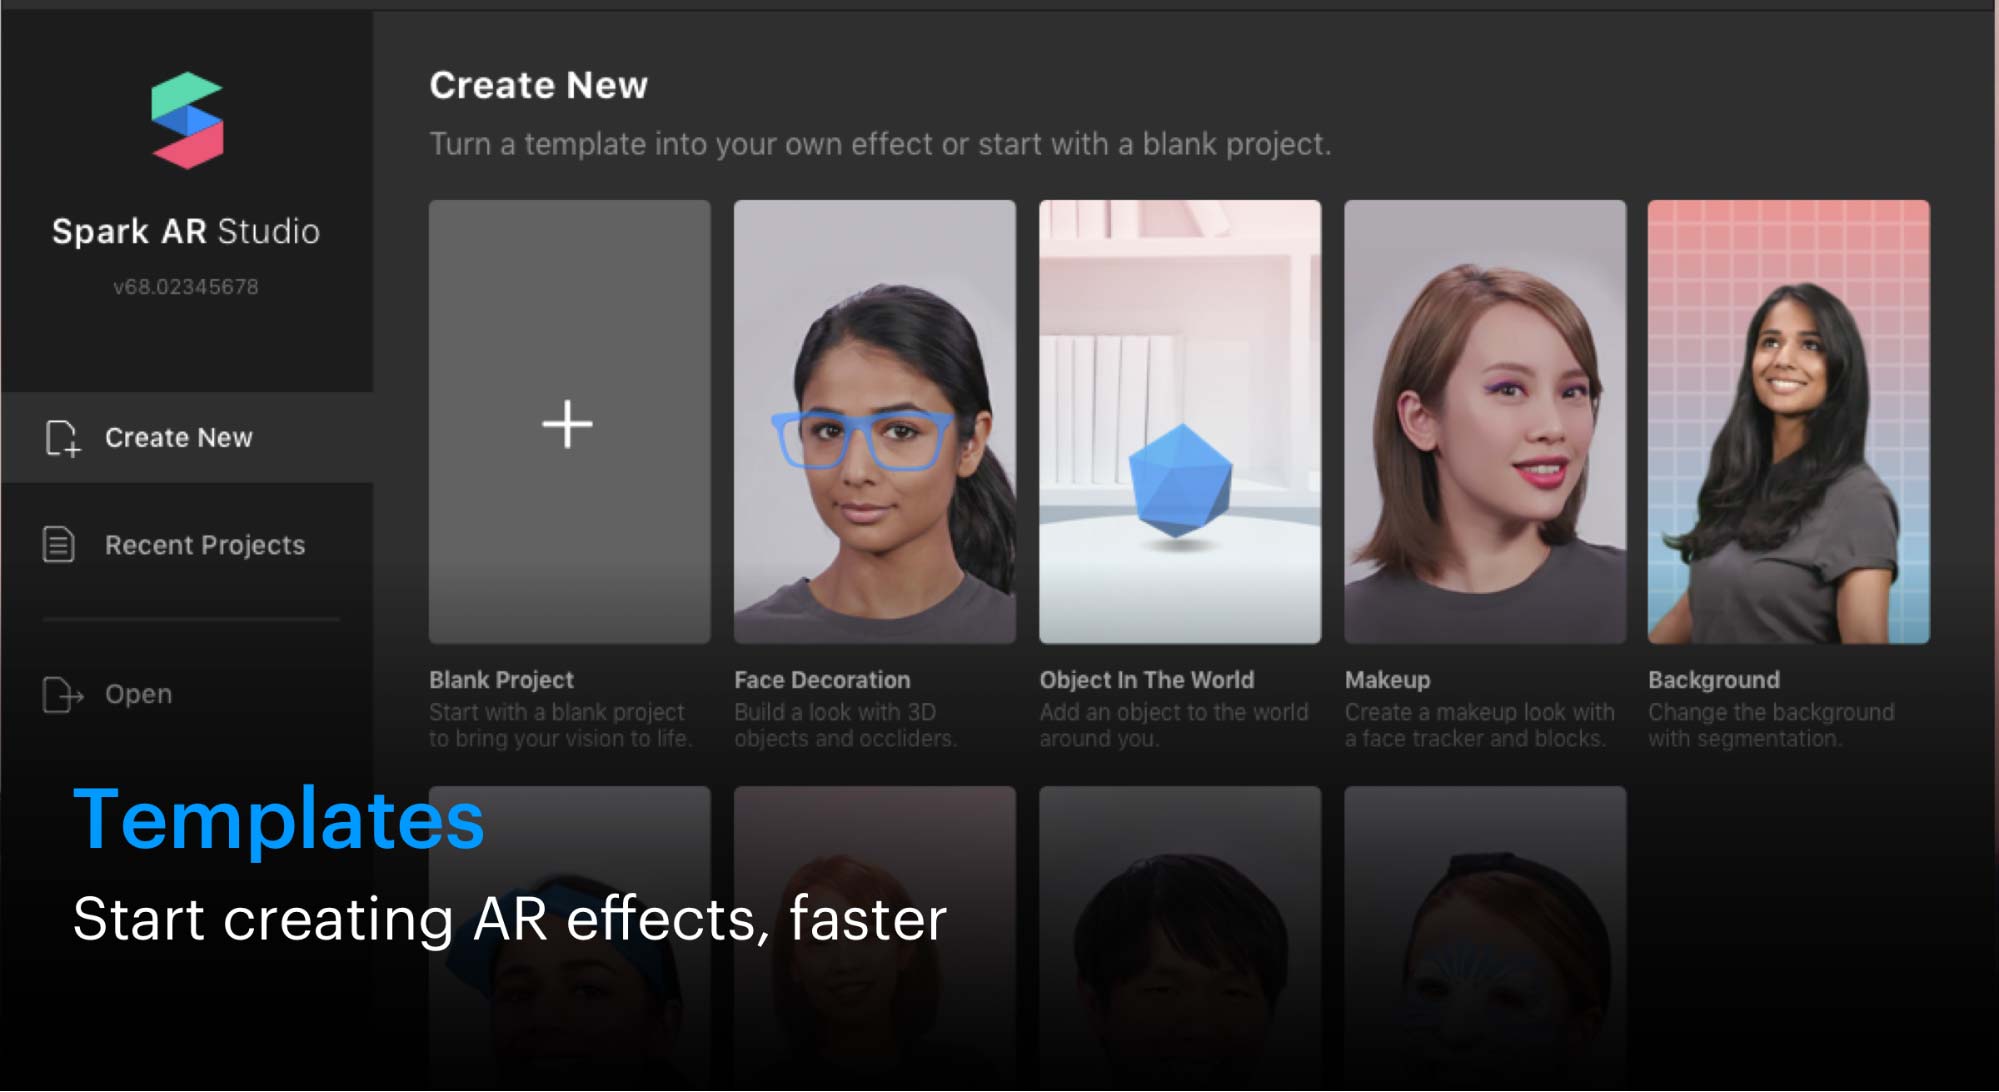Open the Recent Projects section
Image resolution: width=1999 pixels, height=1092 pixels.
204,545
